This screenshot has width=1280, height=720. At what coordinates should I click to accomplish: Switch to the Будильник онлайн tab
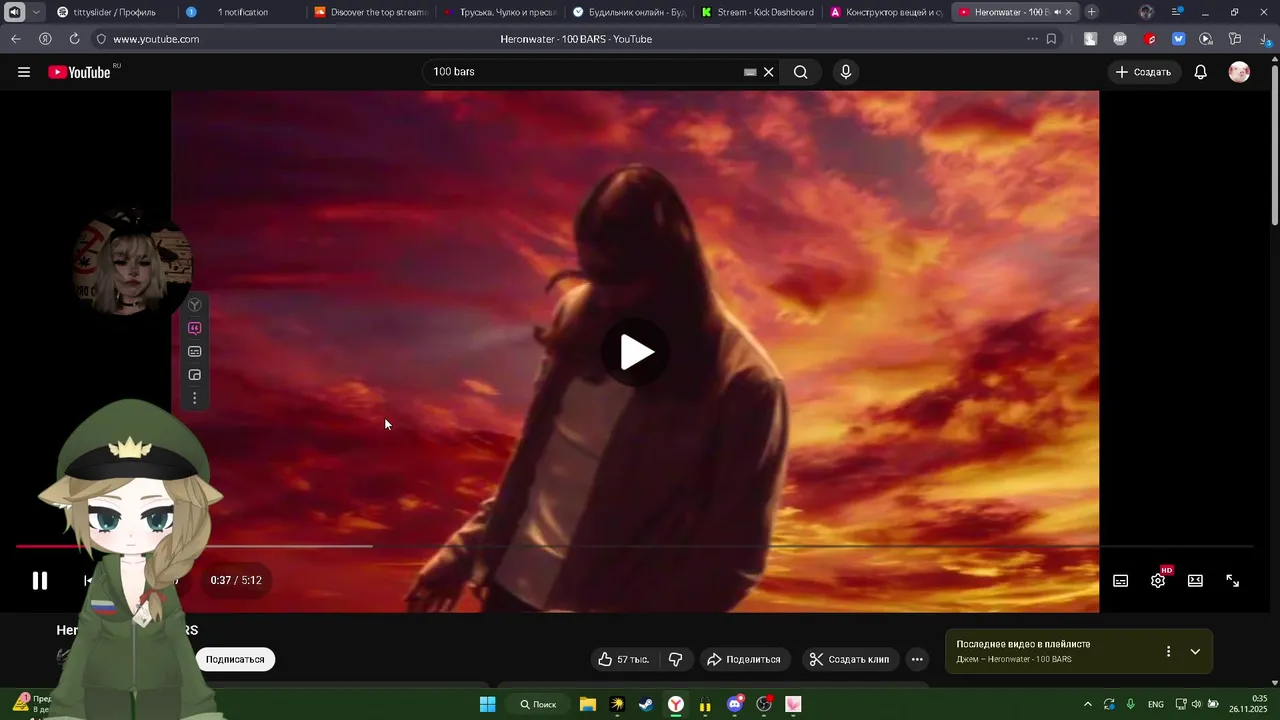(x=629, y=12)
